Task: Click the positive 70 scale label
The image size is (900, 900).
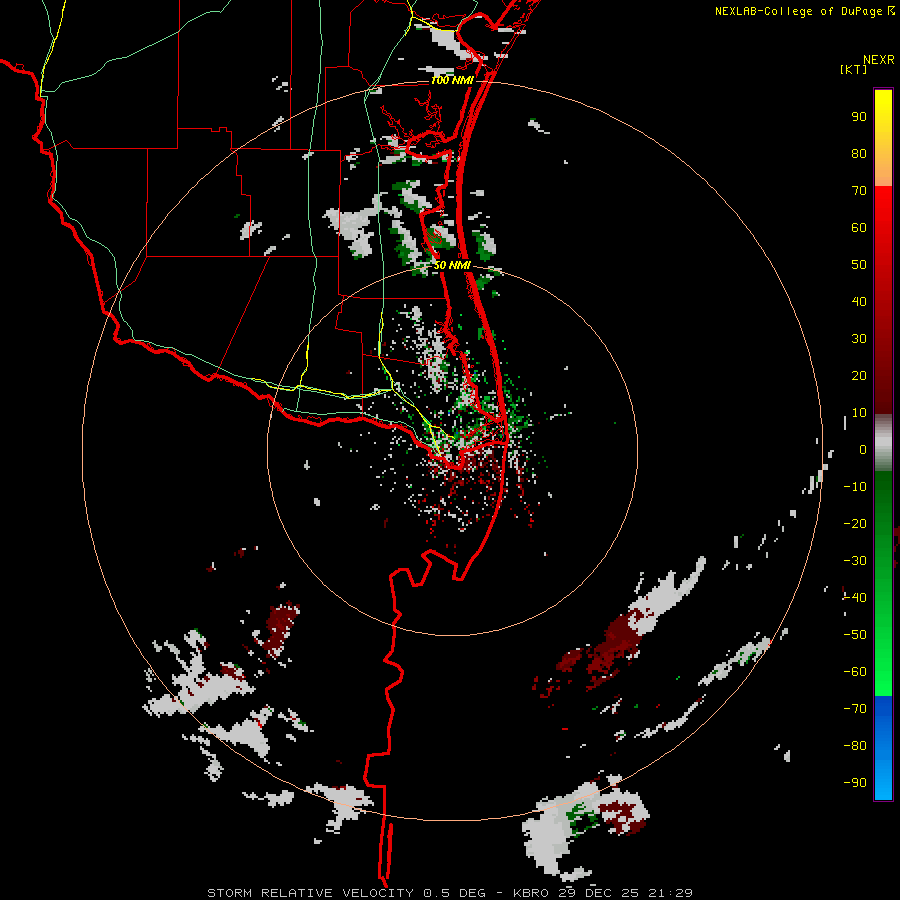Action: [x=859, y=191]
